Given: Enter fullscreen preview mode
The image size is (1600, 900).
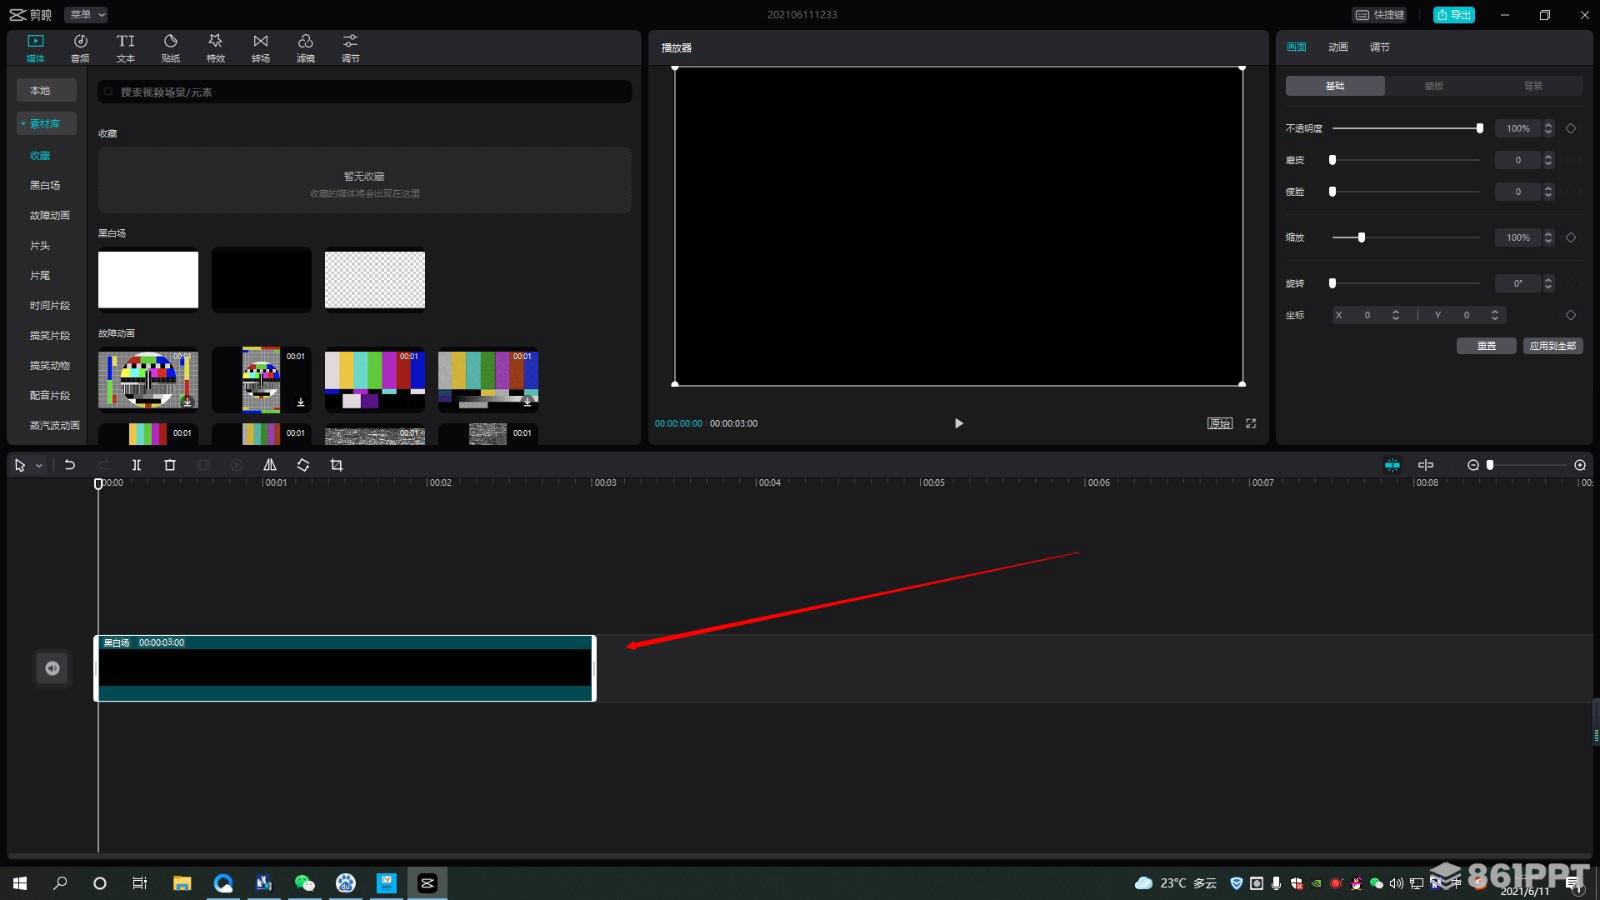Looking at the screenshot, I should pyautogui.click(x=1250, y=423).
